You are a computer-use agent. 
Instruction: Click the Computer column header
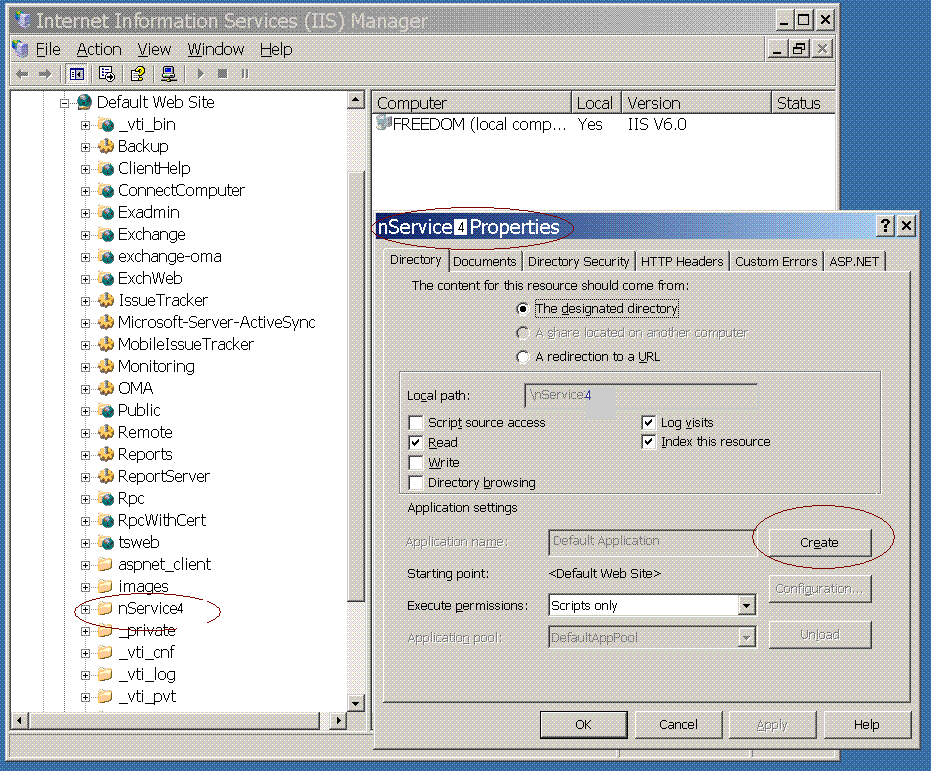click(471, 103)
